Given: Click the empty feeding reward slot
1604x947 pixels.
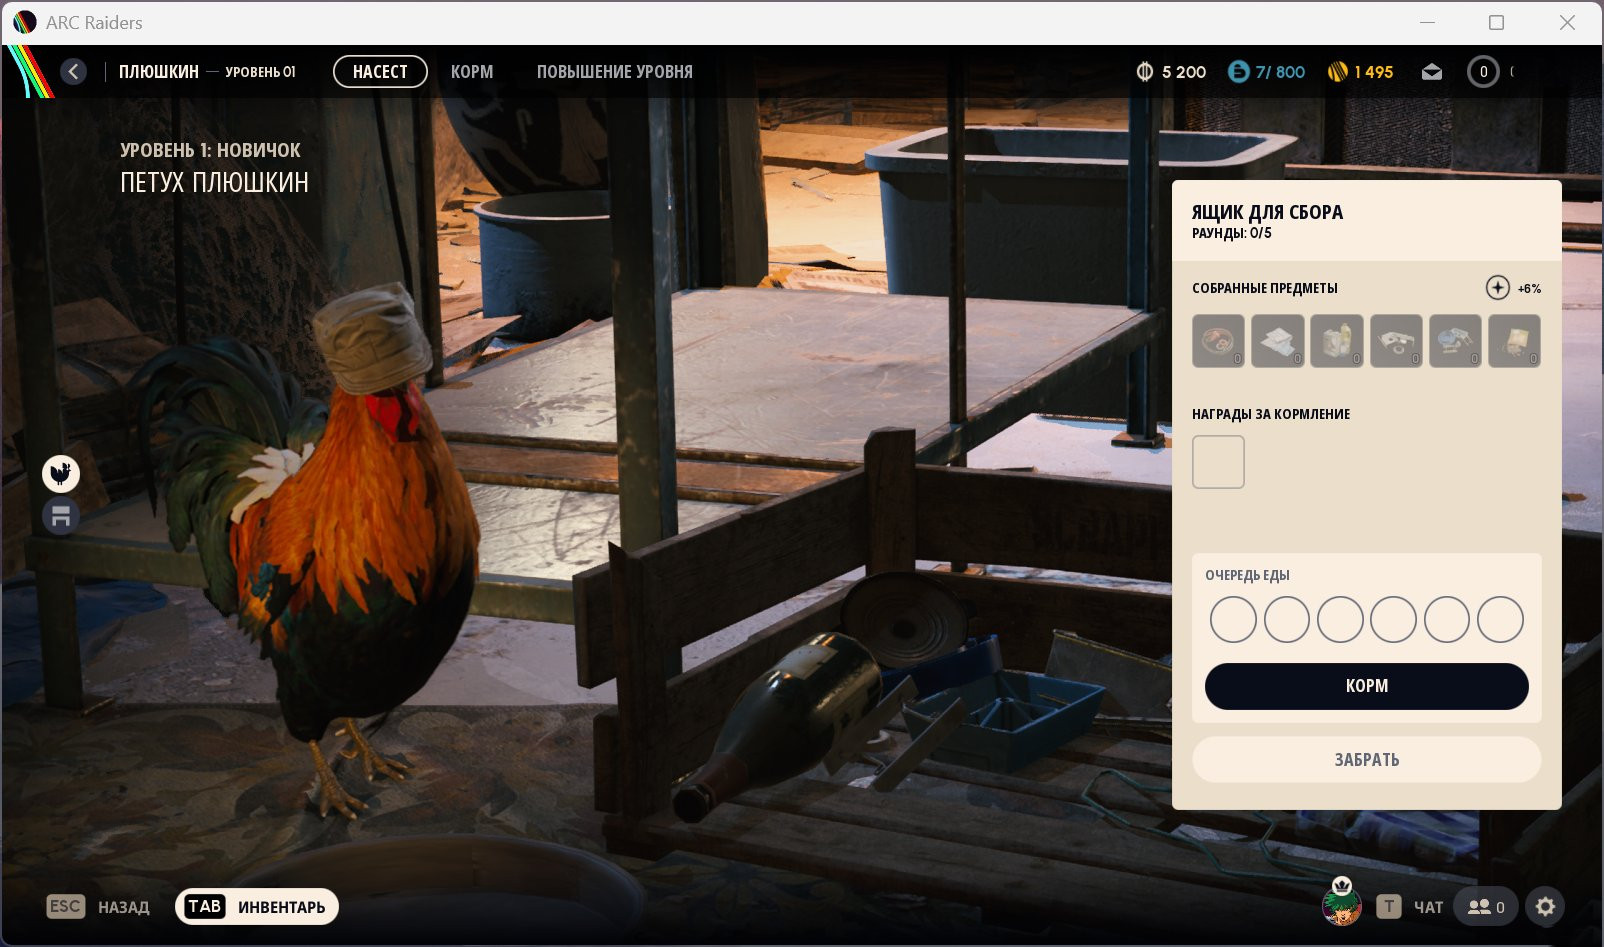Looking at the screenshot, I should (x=1218, y=462).
